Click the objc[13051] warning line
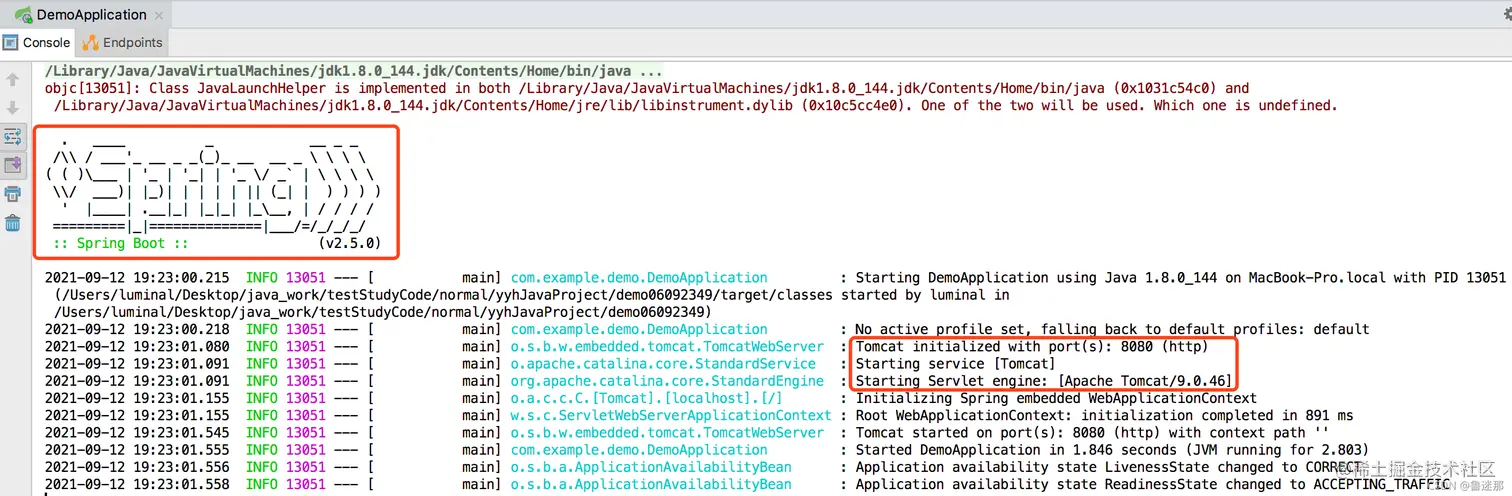This screenshot has width=1512, height=496. (x=647, y=88)
